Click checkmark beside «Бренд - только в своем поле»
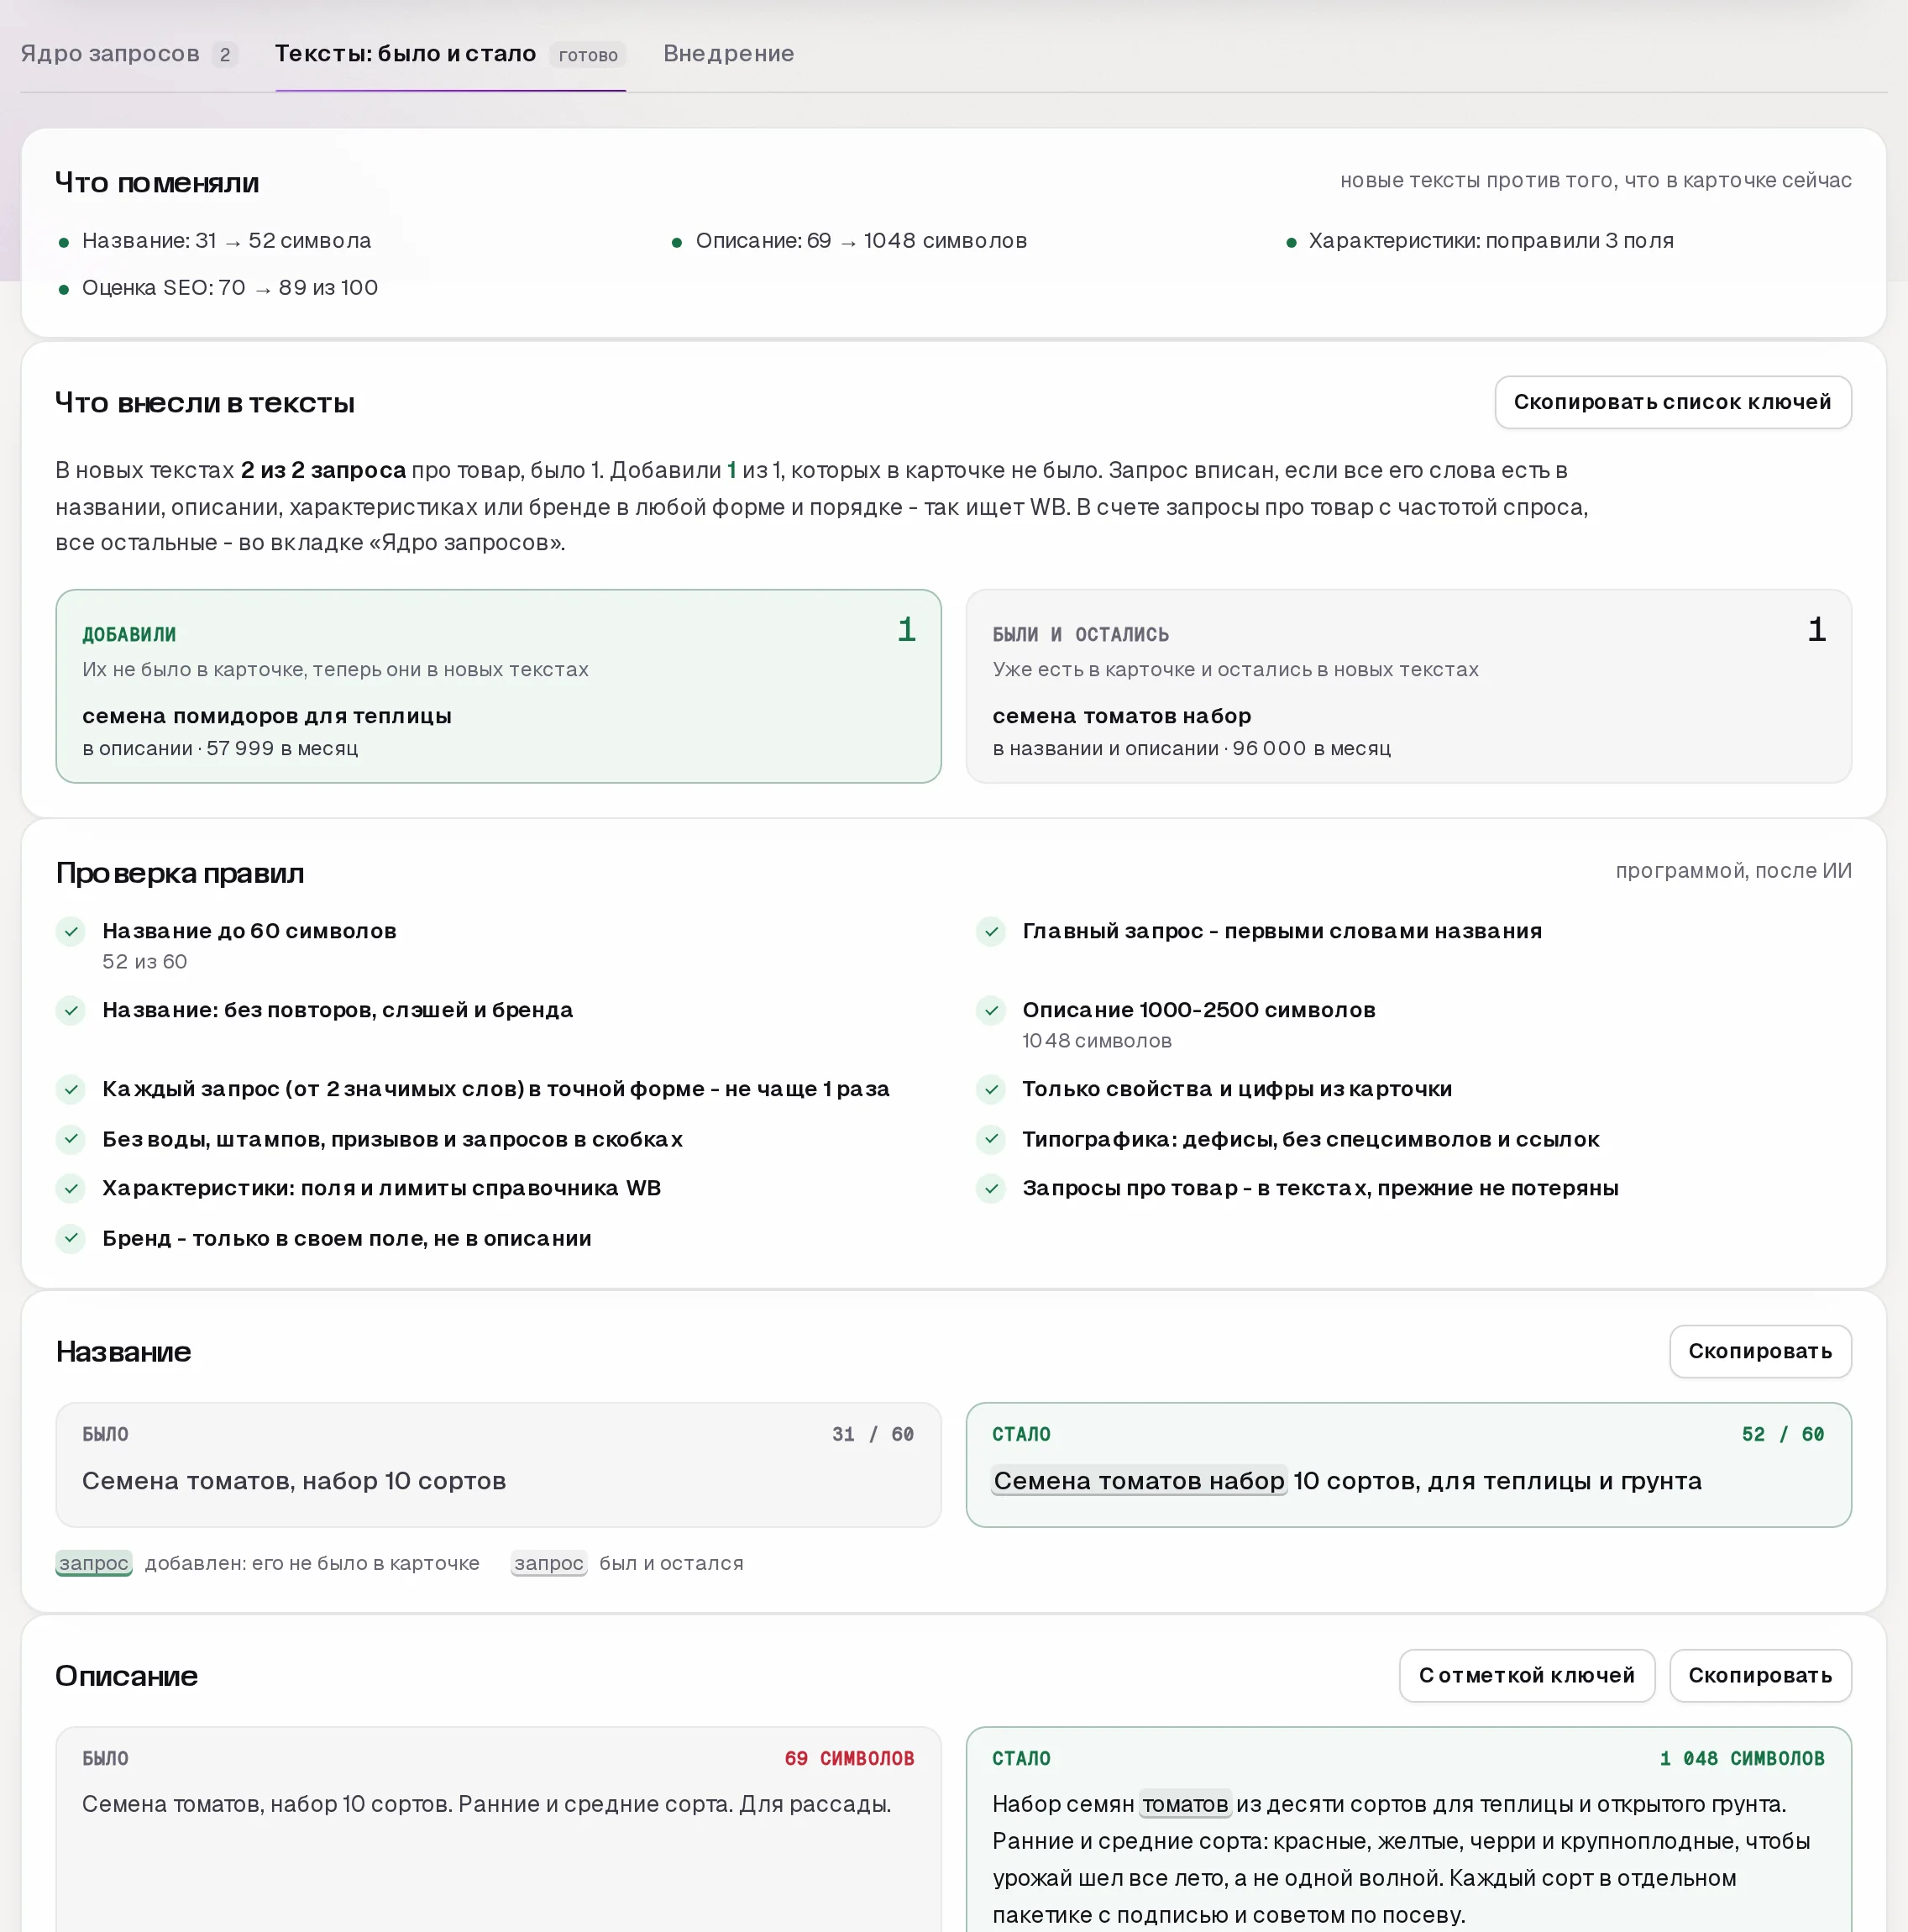This screenshot has width=1908, height=1932. (x=71, y=1238)
